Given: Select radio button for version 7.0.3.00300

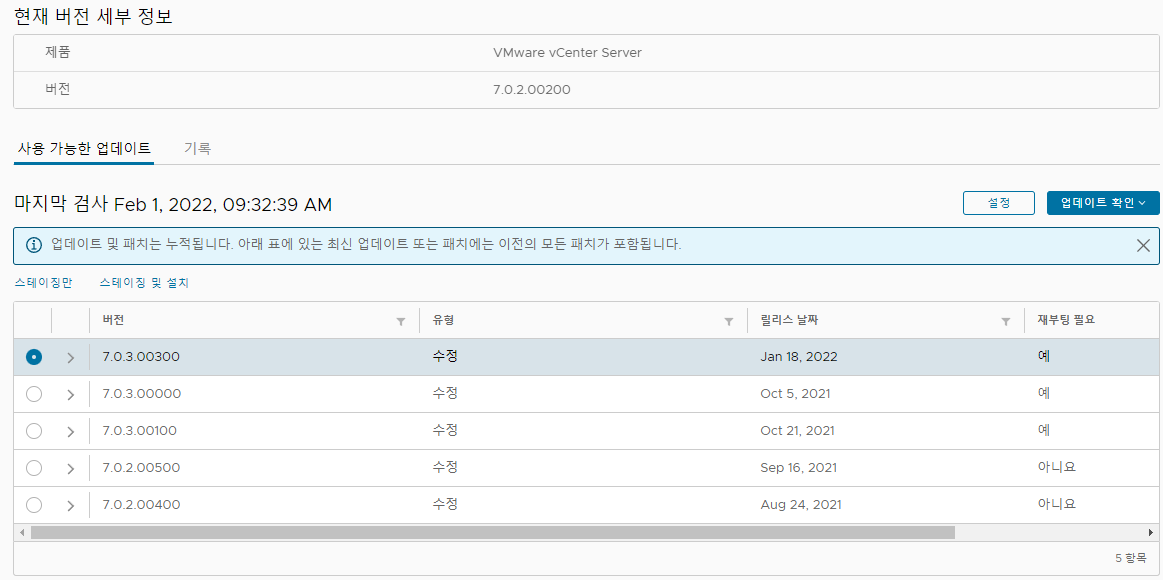Looking at the screenshot, I should click(x=33, y=357).
